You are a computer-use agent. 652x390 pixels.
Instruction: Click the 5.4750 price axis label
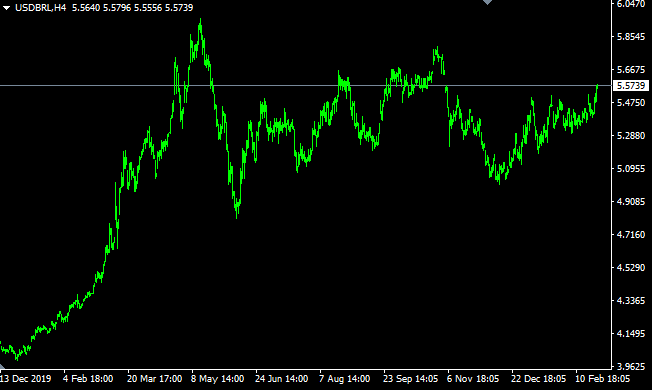(631, 103)
